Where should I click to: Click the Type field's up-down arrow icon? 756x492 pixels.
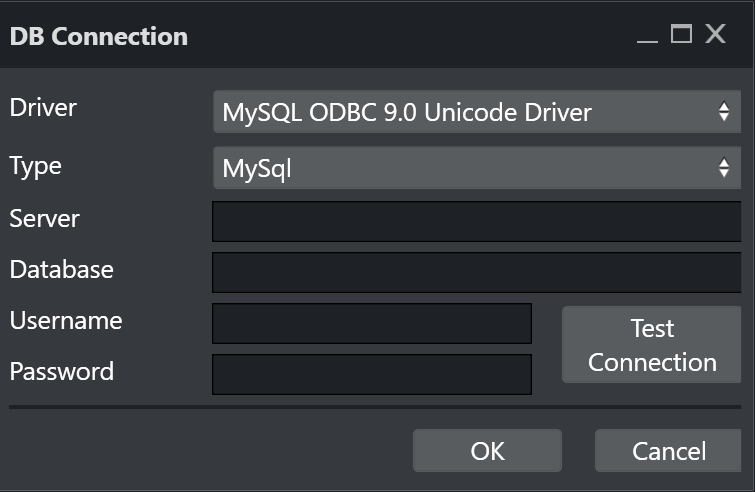(724, 168)
